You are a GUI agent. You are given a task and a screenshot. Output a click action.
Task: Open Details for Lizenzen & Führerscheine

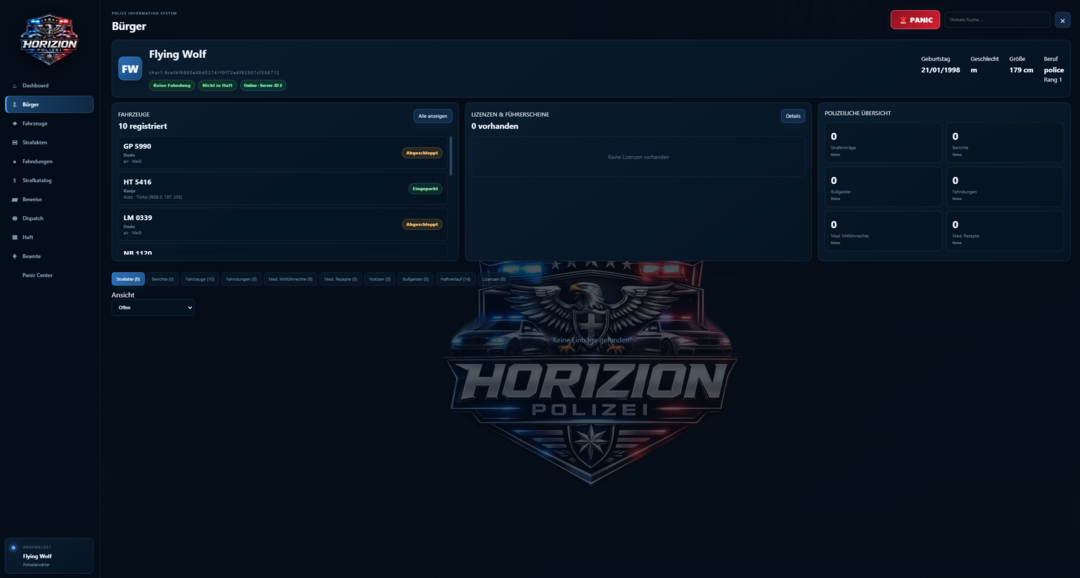[793, 116]
